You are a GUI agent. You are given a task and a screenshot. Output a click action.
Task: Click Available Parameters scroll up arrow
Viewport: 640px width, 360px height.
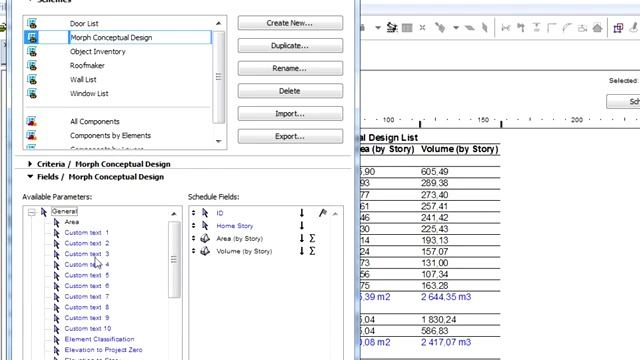[174, 213]
